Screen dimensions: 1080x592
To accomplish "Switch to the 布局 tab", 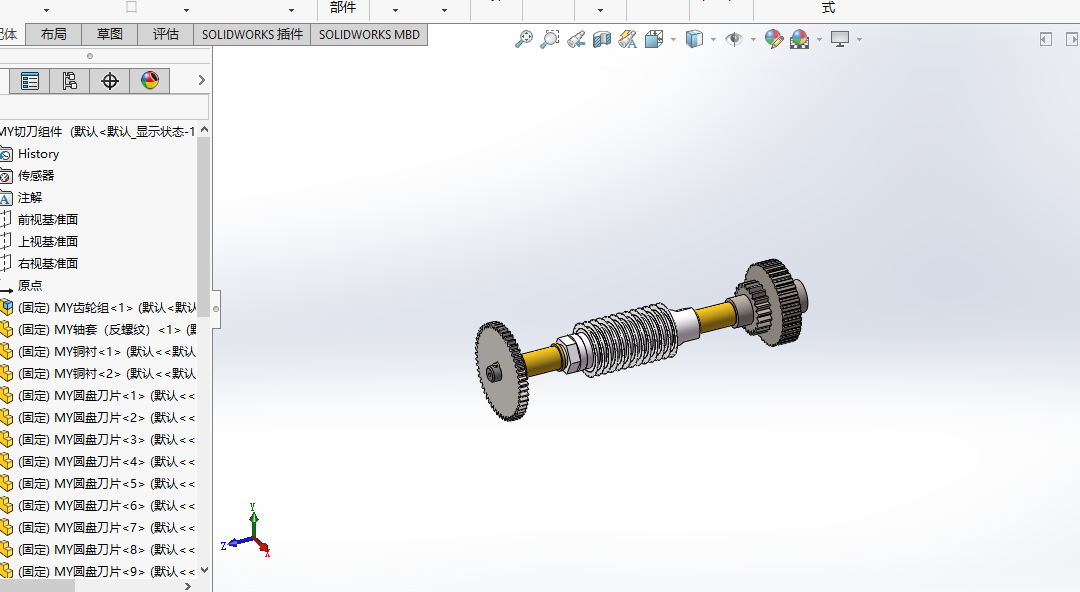I will coord(53,34).
